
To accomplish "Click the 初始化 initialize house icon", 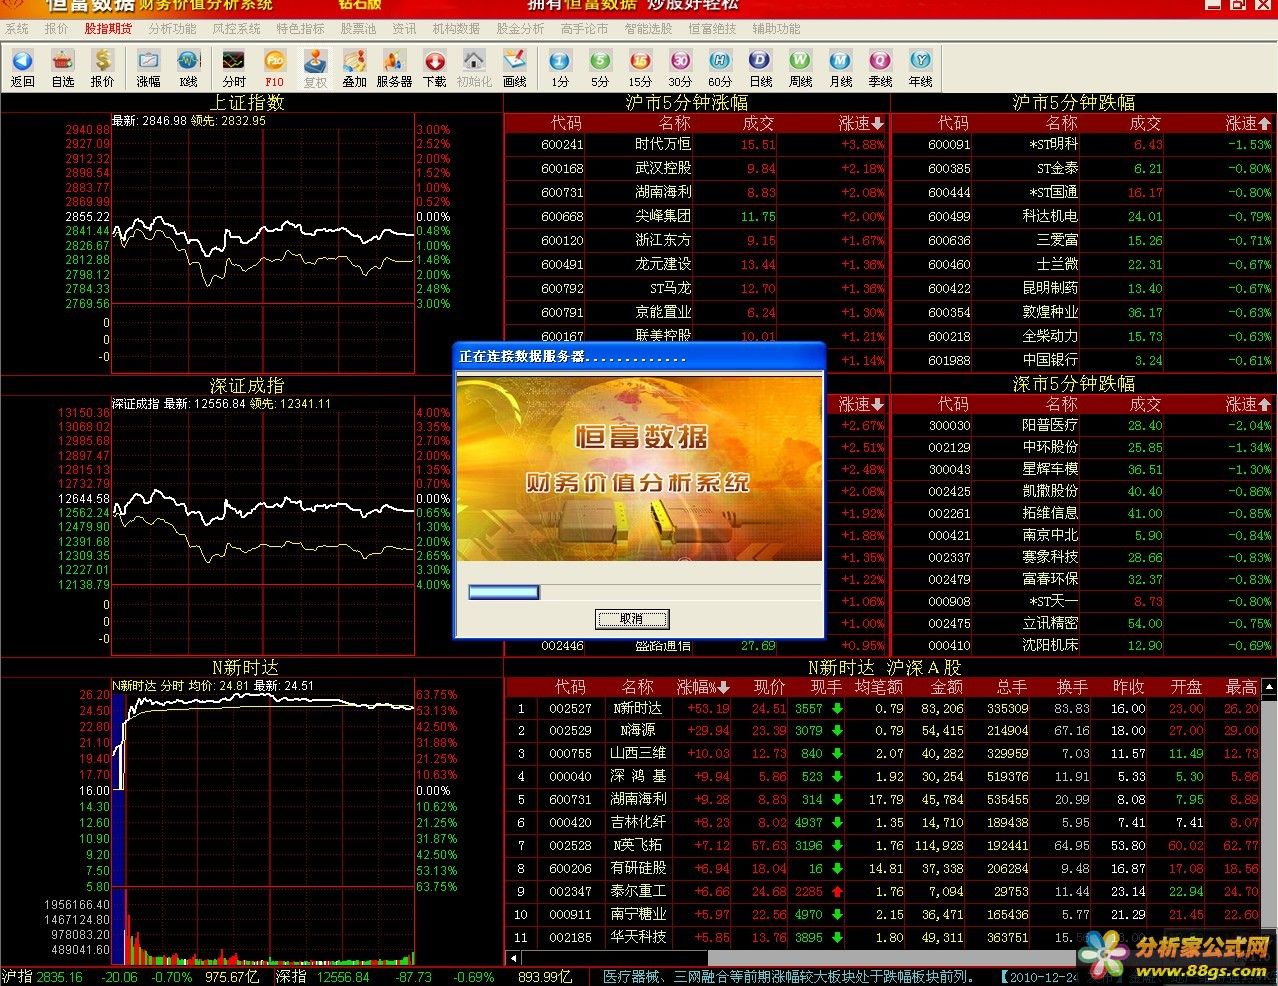I will pos(474,68).
